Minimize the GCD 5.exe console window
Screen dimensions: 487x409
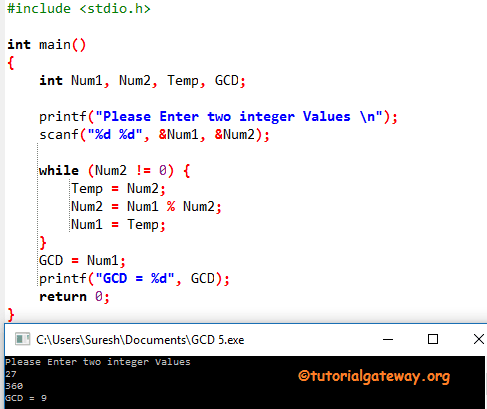coord(388,340)
